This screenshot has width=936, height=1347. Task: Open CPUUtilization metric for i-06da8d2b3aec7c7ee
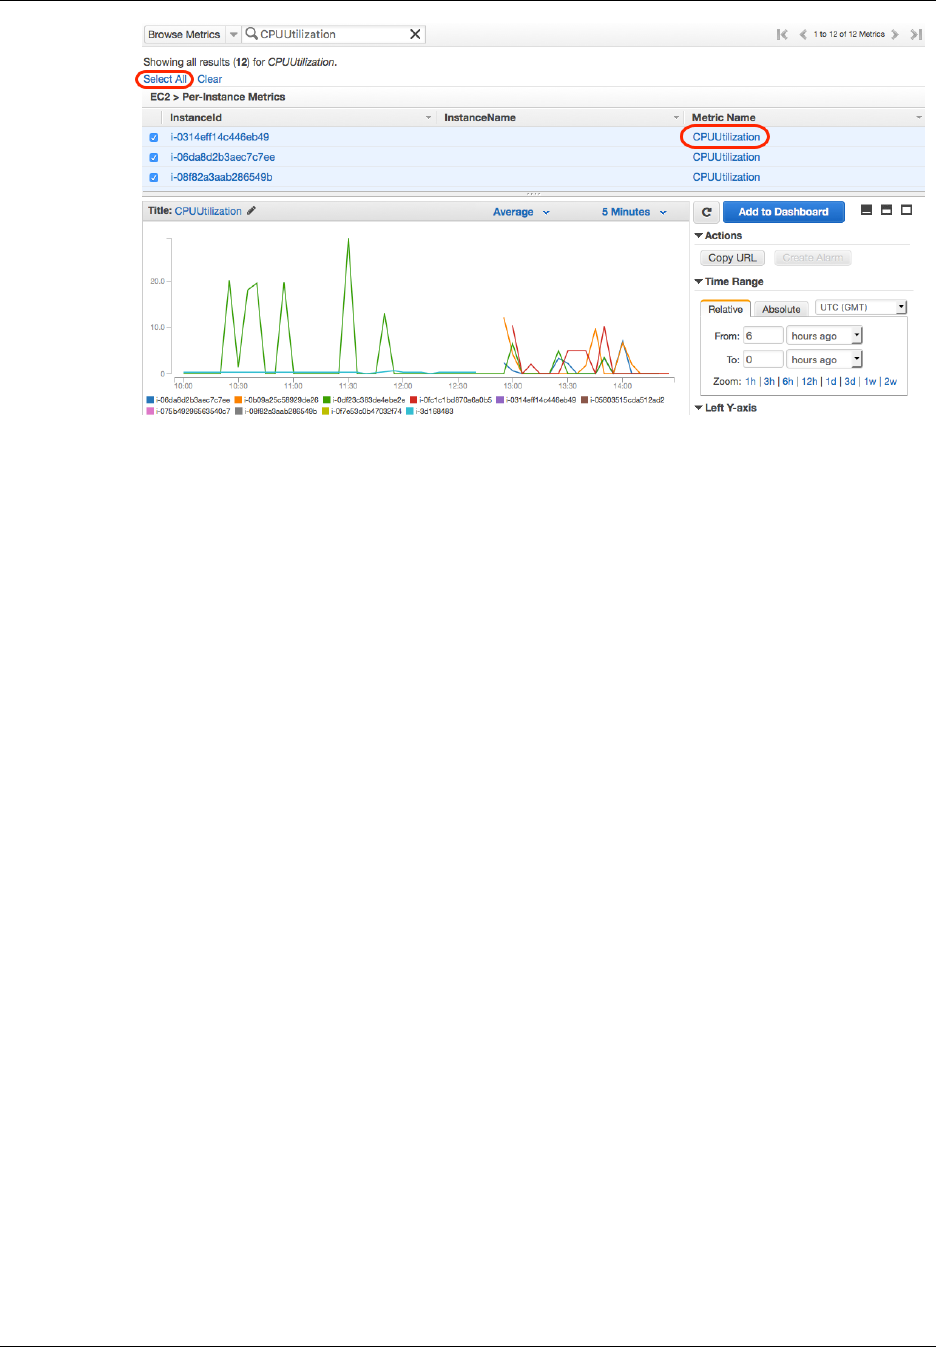pyautogui.click(x=726, y=157)
